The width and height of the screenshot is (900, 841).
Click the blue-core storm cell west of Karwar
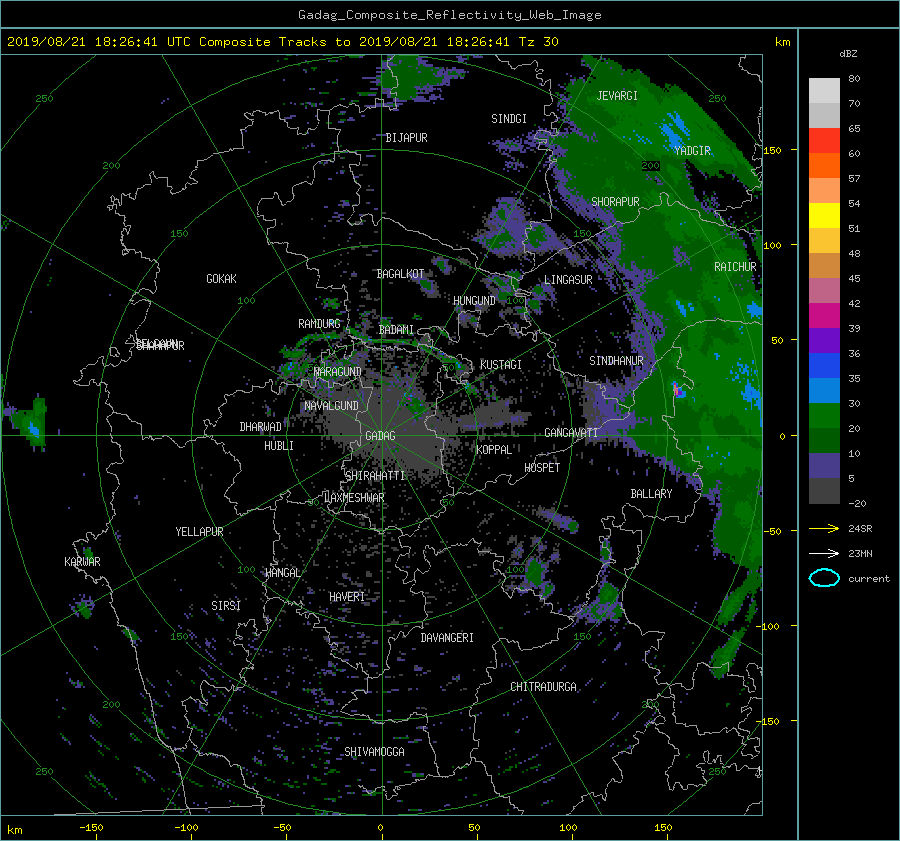(34, 428)
